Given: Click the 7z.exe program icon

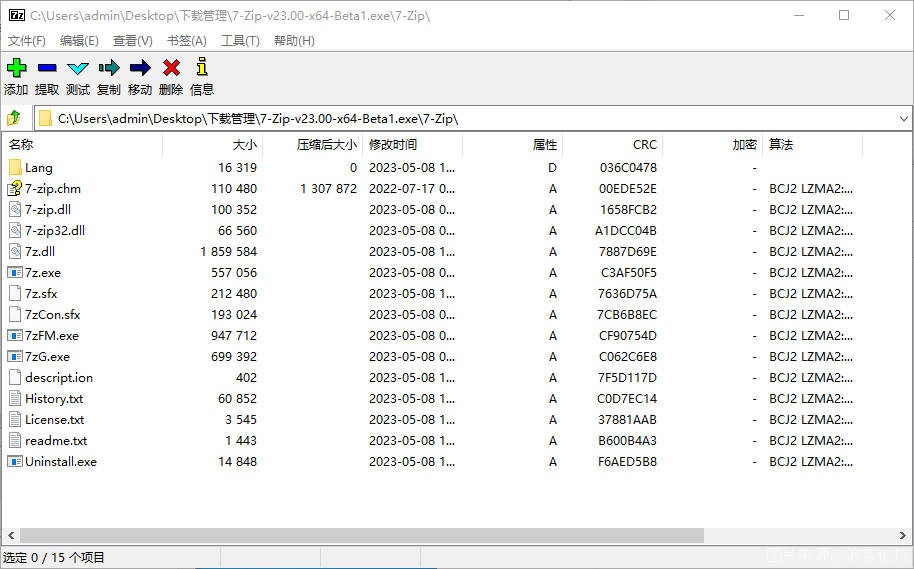Looking at the screenshot, I should (x=15, y=272).
